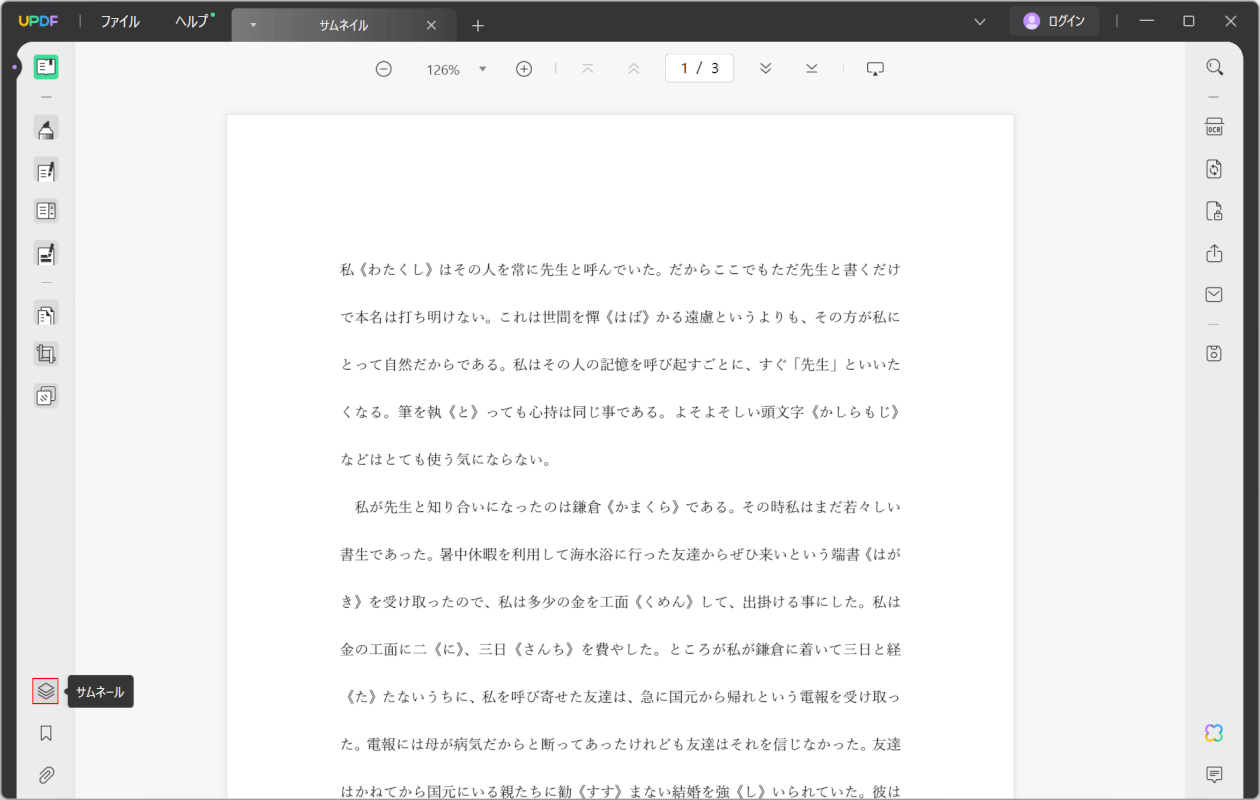Open the Fill and Sign tool
Viewport: 1260px width, 800px height.
[45, 253]
